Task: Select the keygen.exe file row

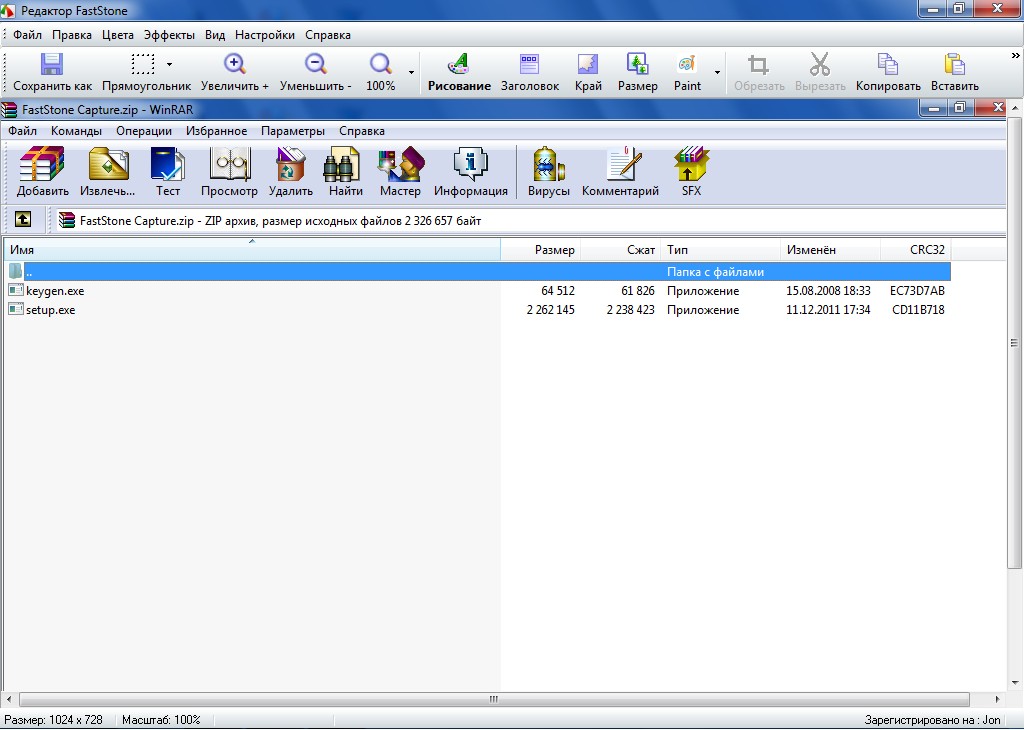Action: click(x=477, y=291)
